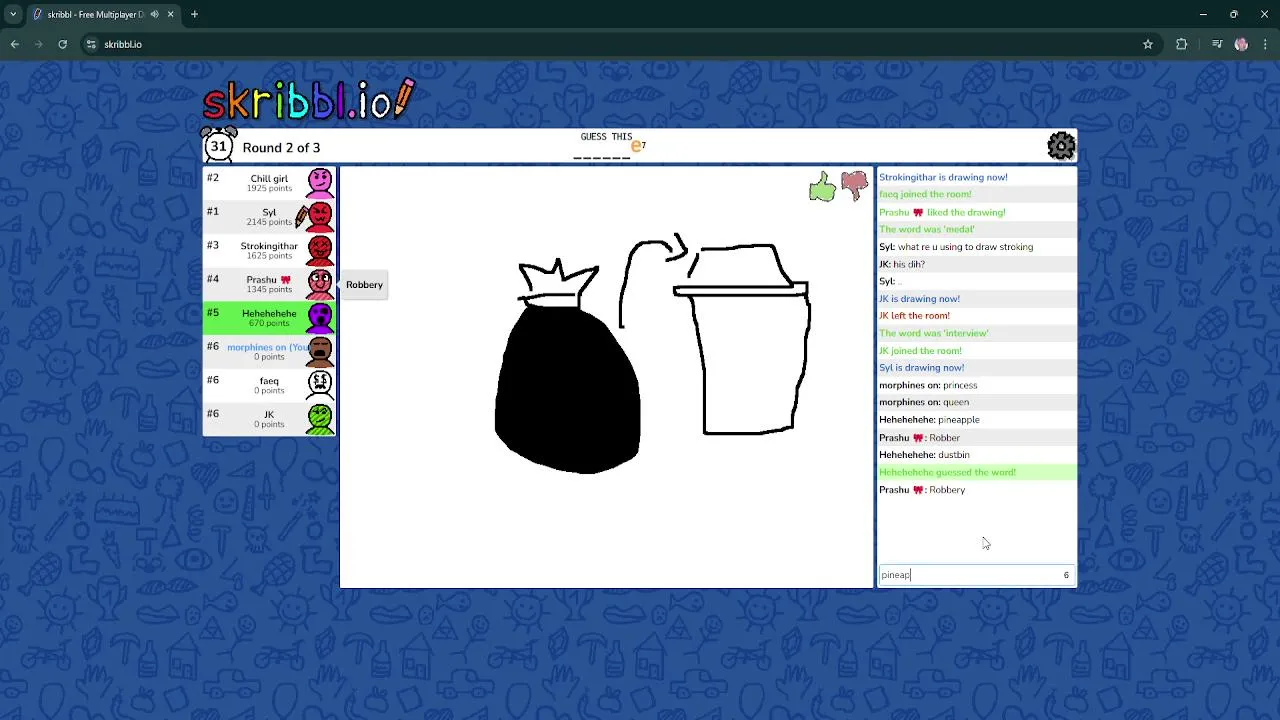Image resolution: width=1280 pixels, height=720 pixels.
Task: Bookmark this page with star icon
Action: 1148,44
